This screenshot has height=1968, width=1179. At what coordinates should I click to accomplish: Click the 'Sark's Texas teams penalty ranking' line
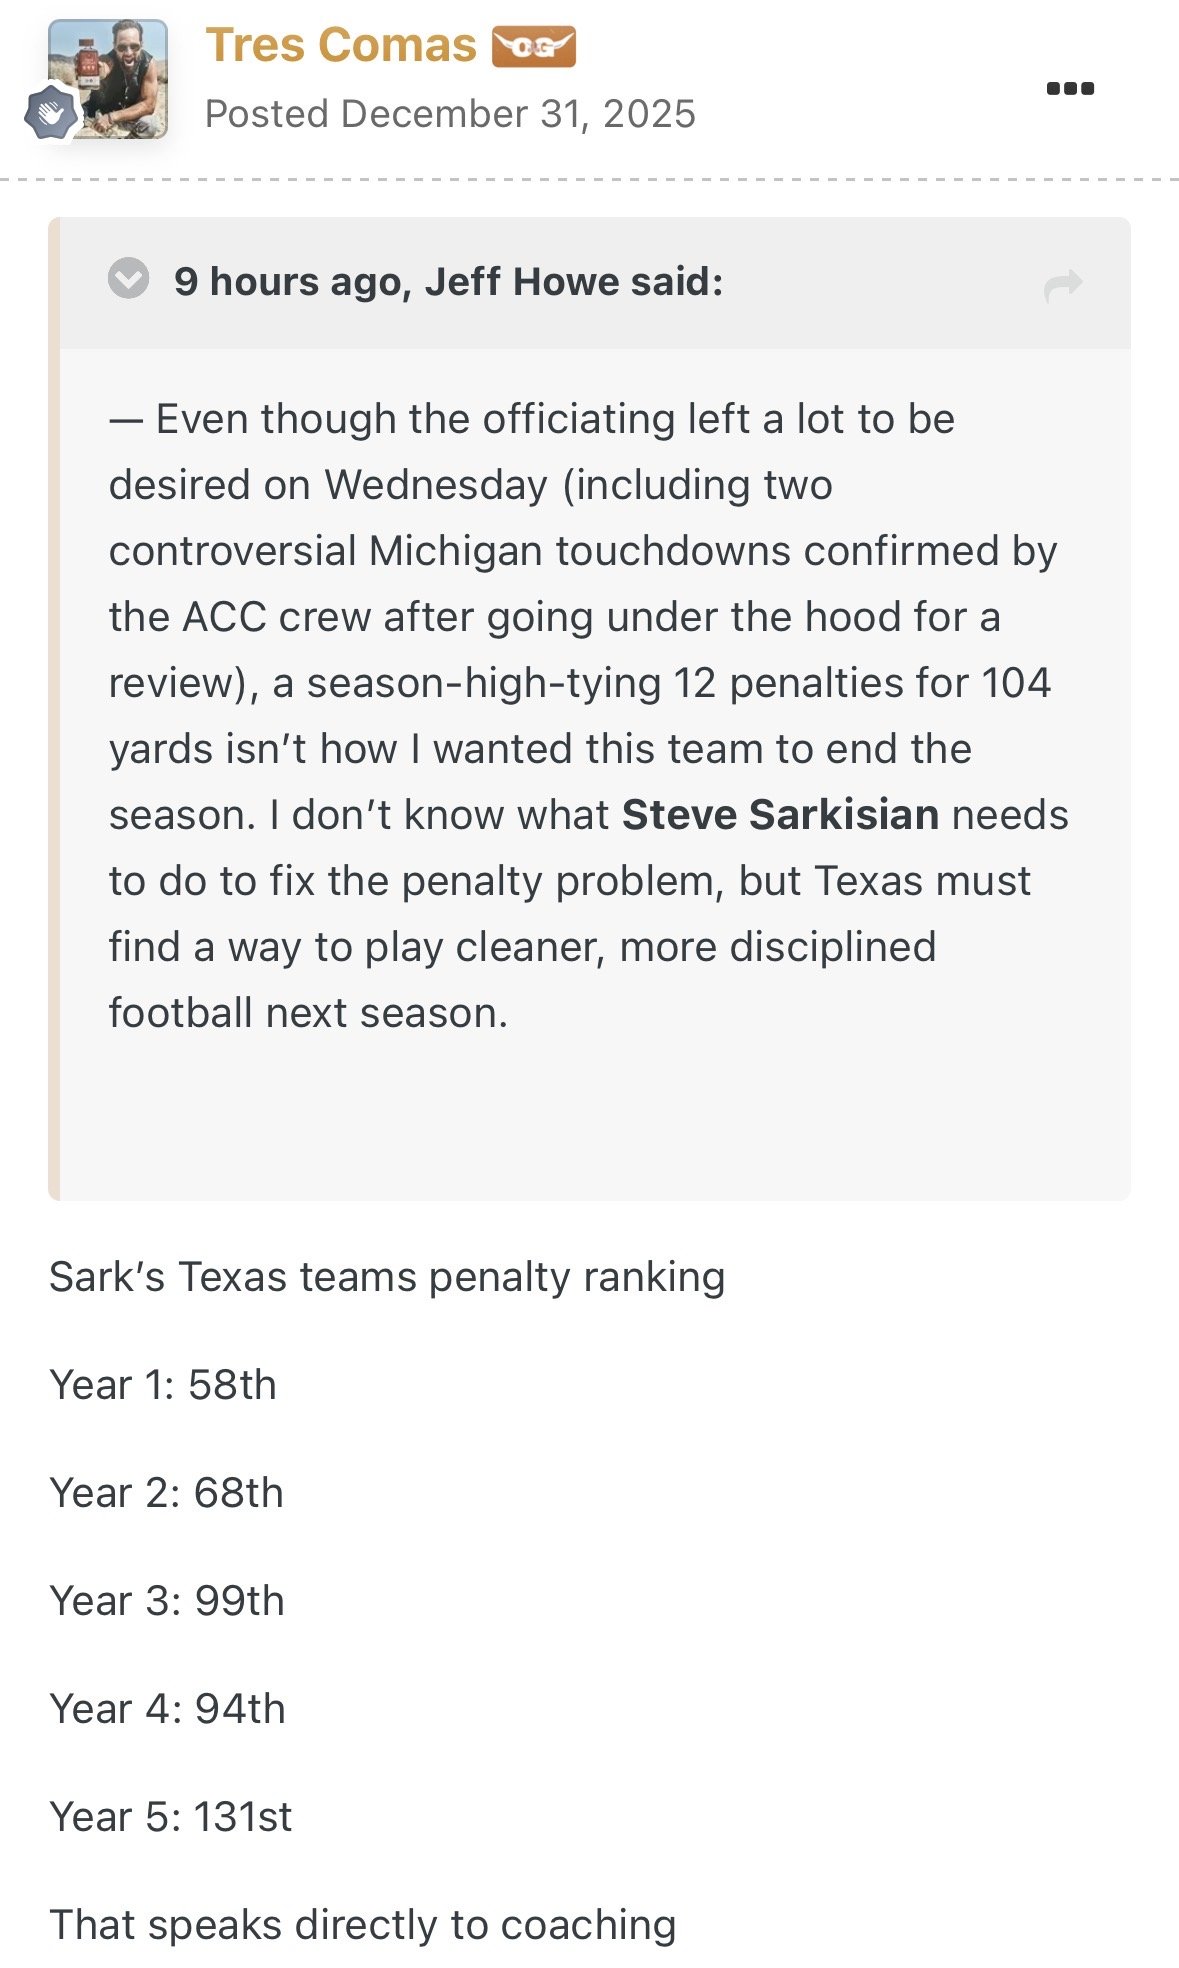click(x=387, y=1277)
